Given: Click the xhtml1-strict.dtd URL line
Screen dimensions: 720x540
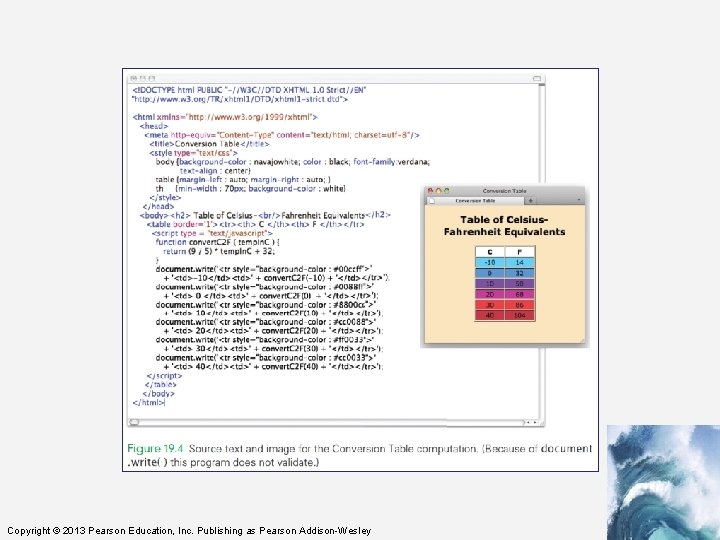Looking at the screenshot, I should coord(240,99).
